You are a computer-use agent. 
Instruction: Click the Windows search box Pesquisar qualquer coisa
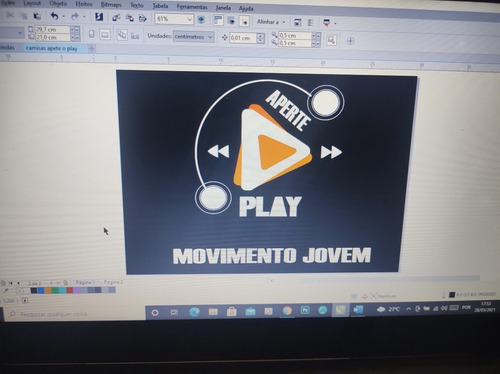pos(75,314)
